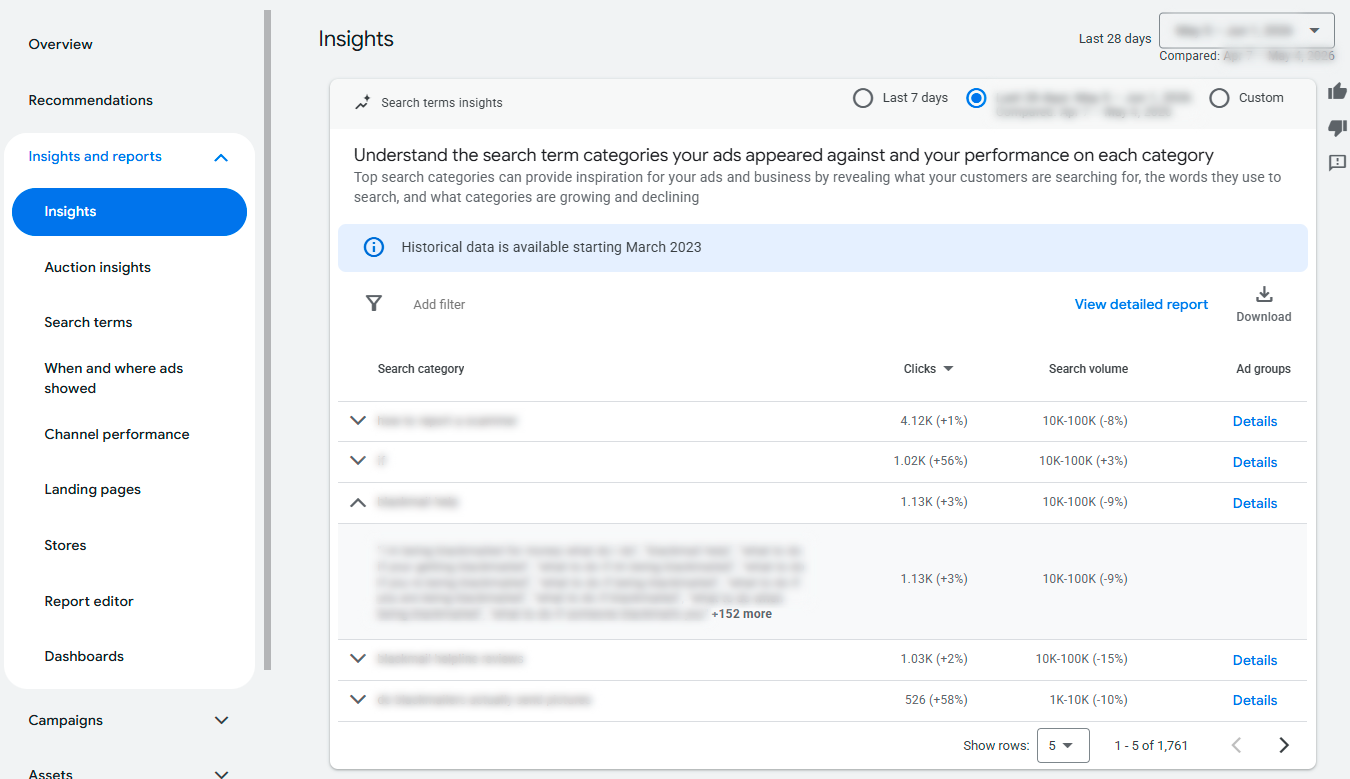Open Recommendations in the sidebar
The height and width of the screenshot is (779, 1350).
point(91,100)
